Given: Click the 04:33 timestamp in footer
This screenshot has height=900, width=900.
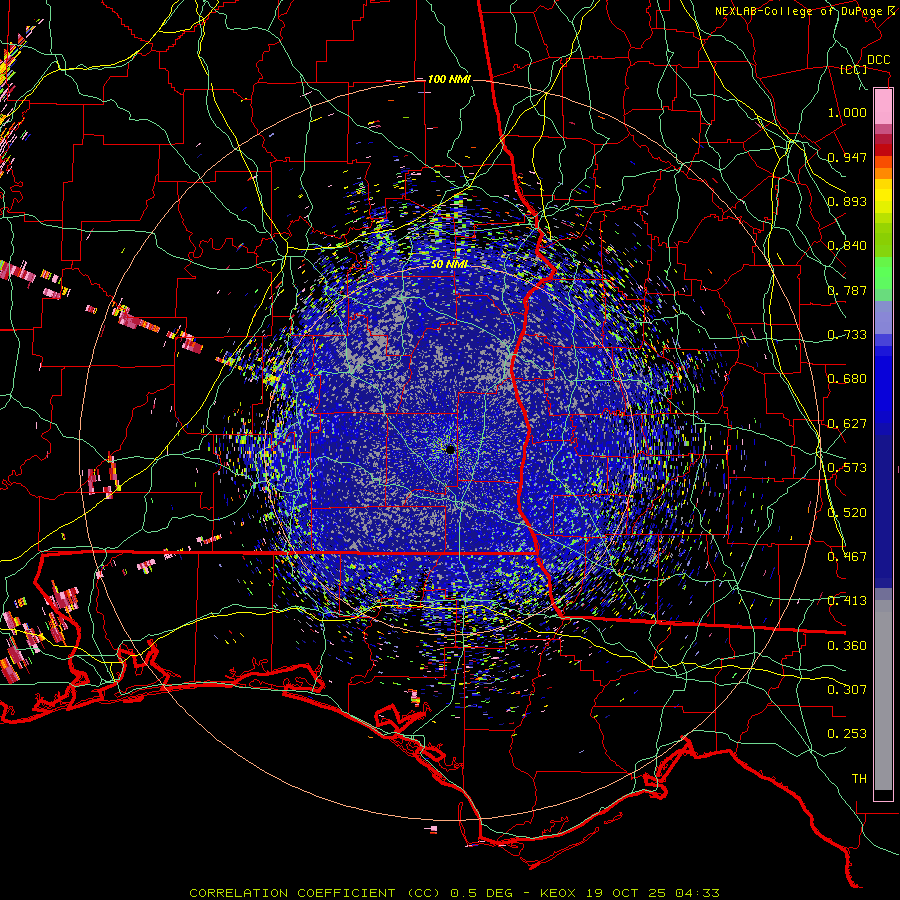Looking at the screenshot, I should coord(697,893).
